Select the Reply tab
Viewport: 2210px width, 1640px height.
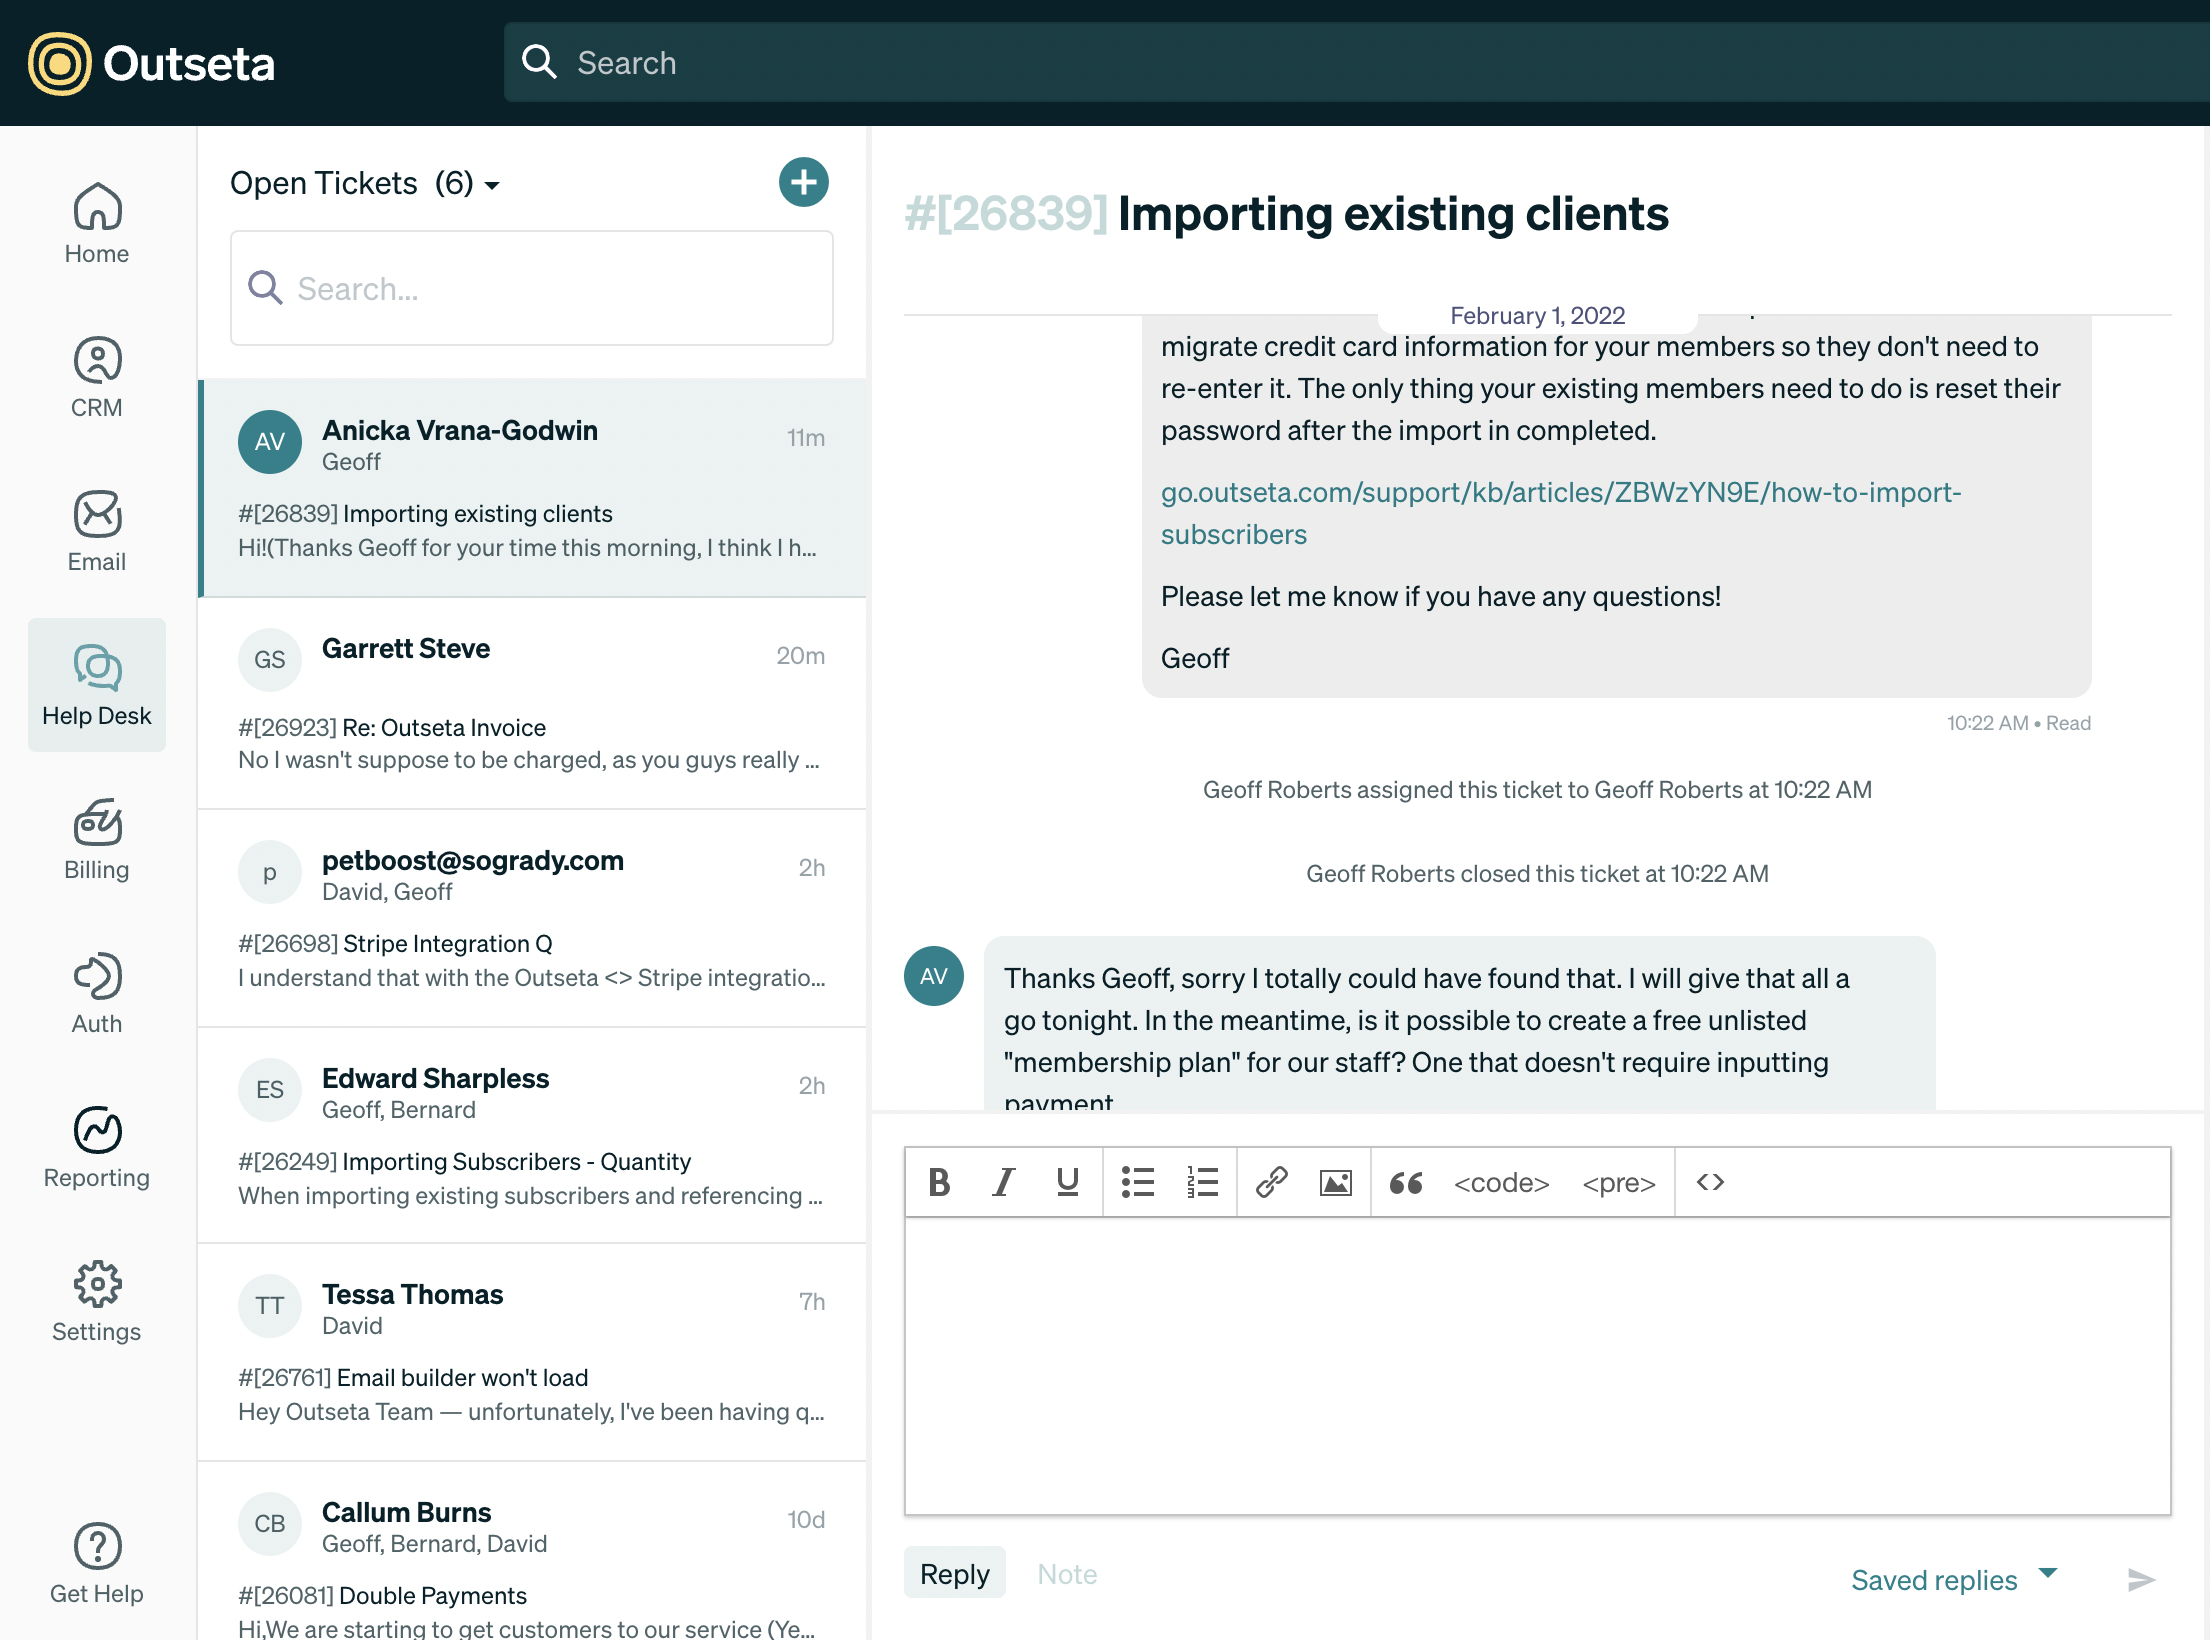954,1574
